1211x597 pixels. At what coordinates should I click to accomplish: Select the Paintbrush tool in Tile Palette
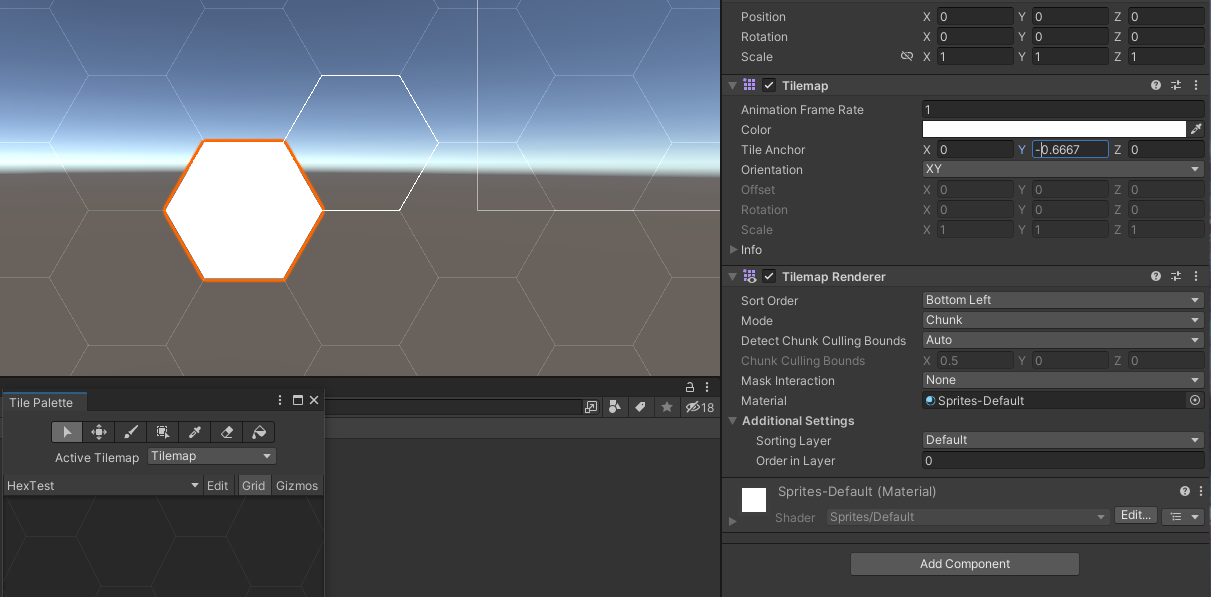[x=131, y=432]
